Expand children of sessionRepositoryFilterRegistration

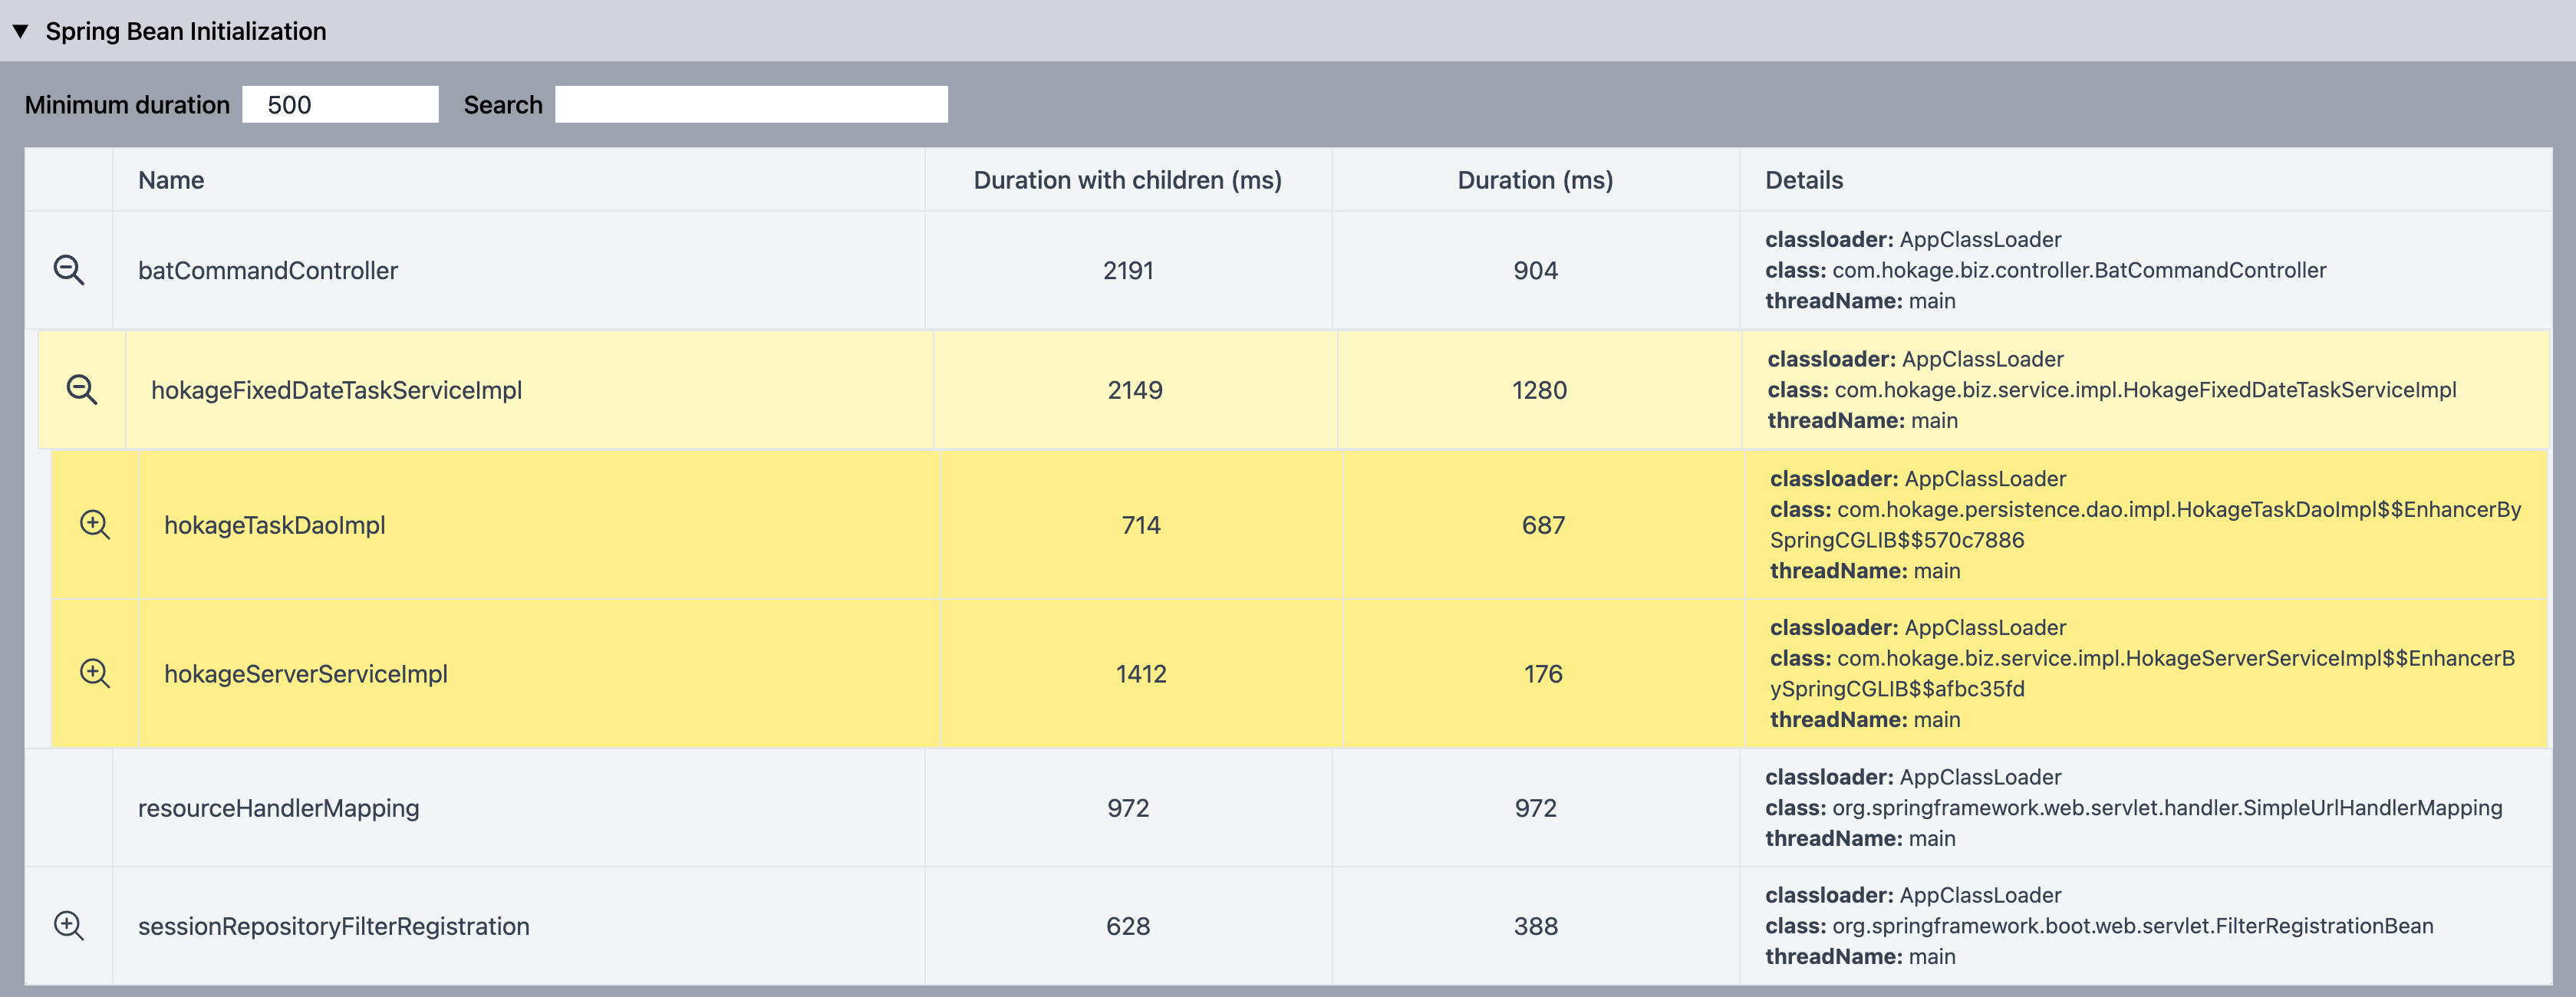tap(68, 926)
